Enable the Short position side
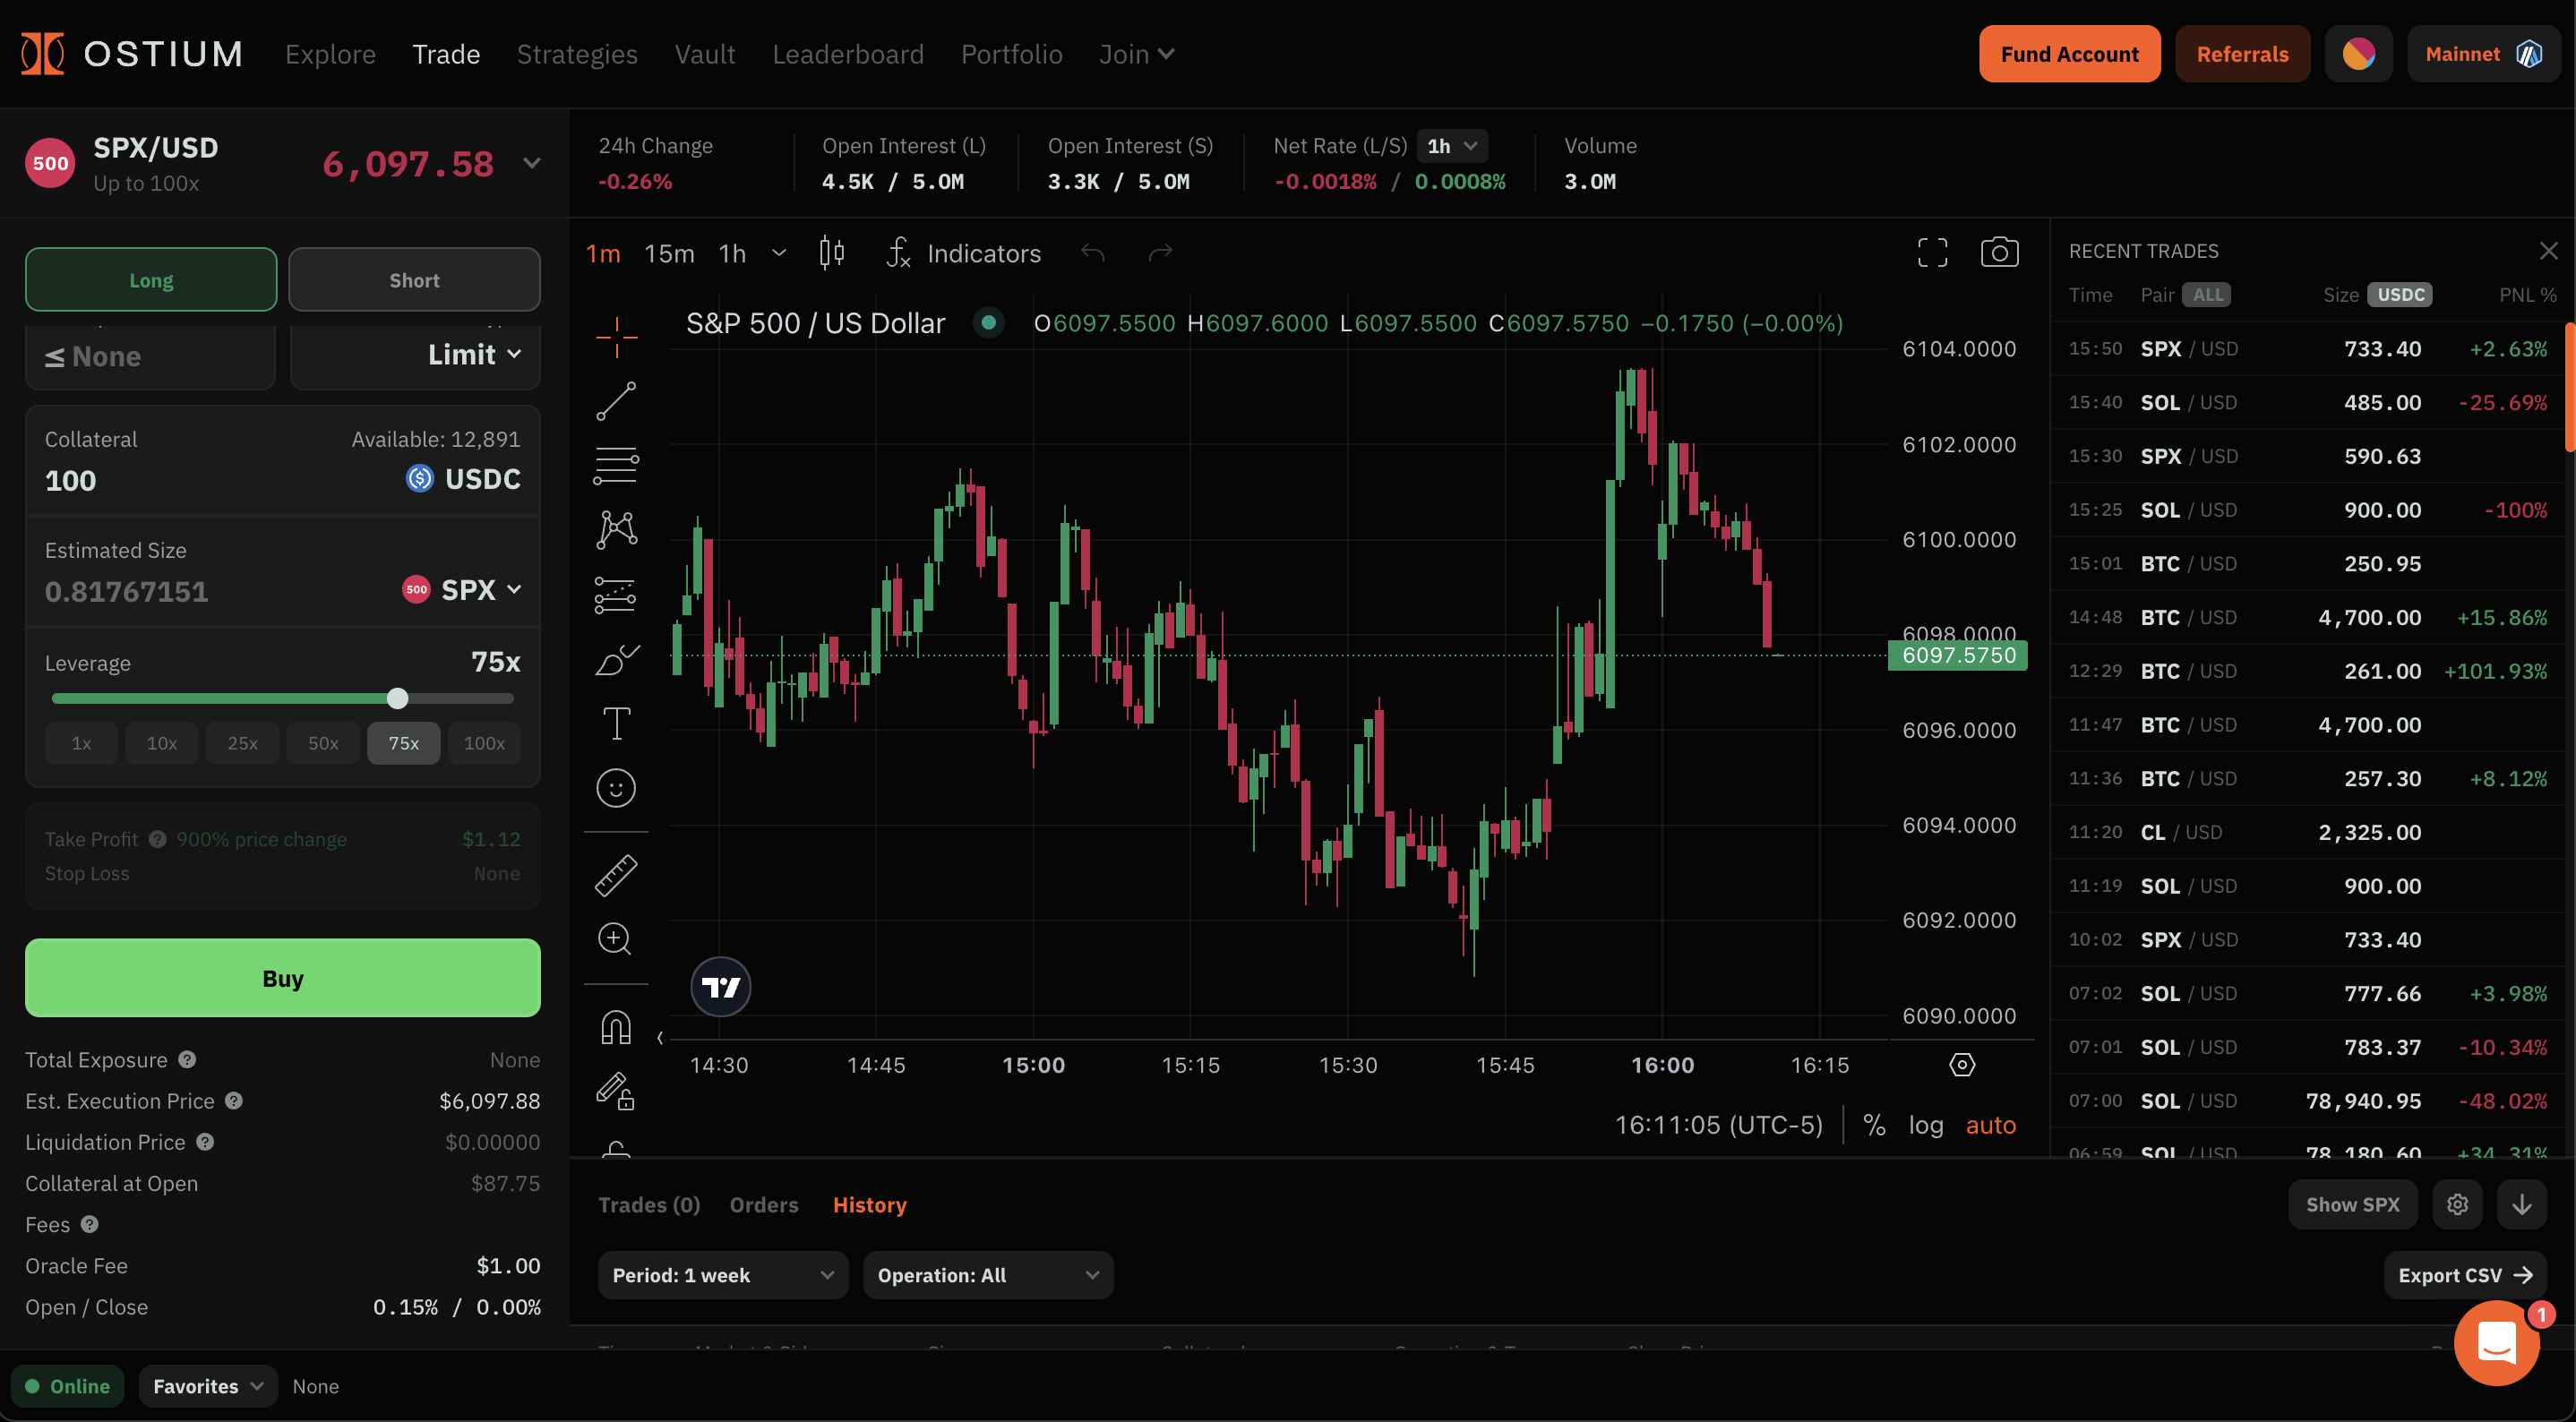 [414, 279]
